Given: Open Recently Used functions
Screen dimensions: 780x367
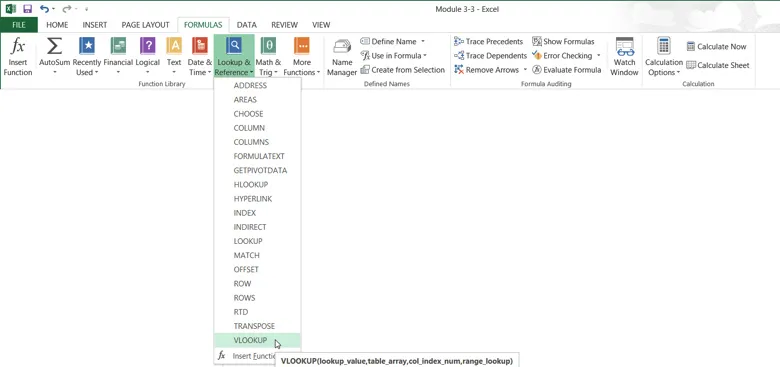Looking at the screenshot, I should 87,57.
